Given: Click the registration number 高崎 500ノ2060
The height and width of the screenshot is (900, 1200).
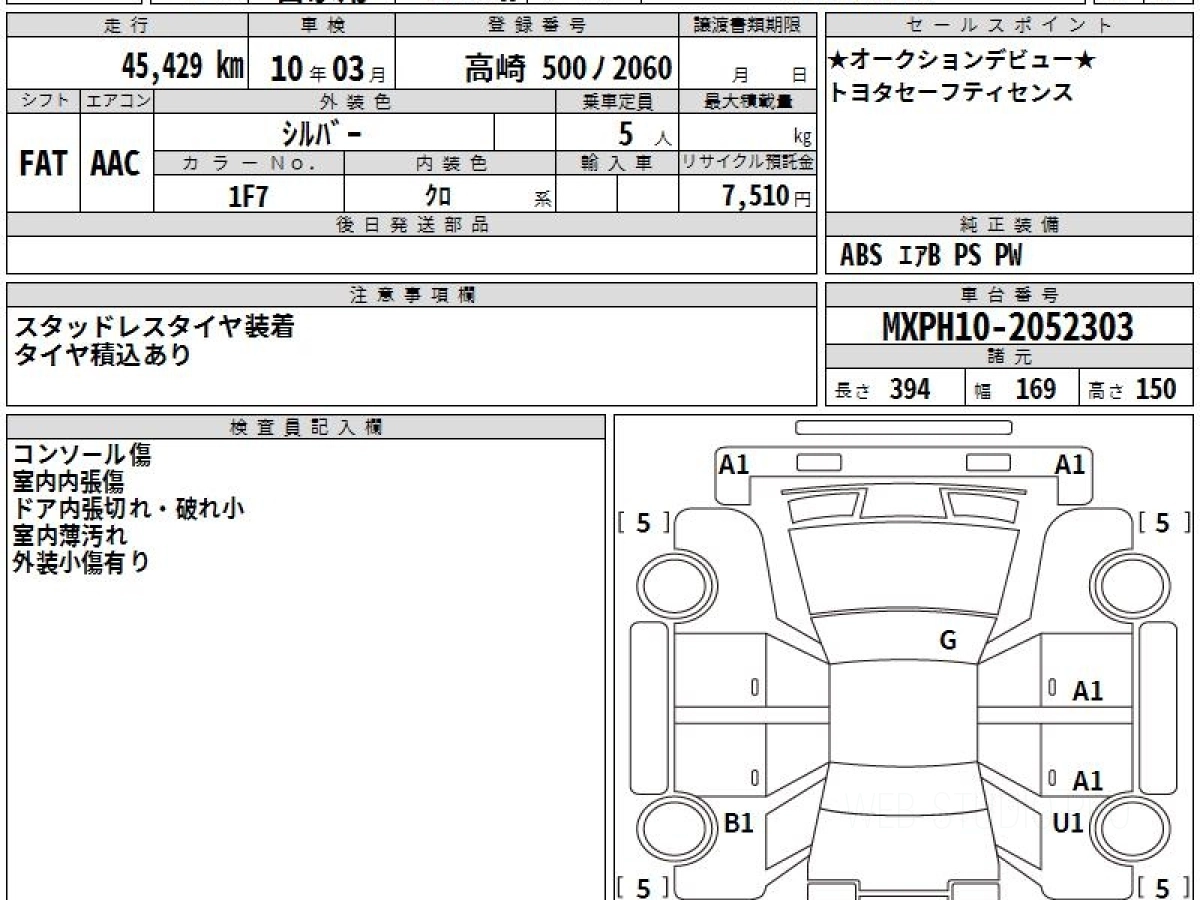Looking at the screenshot, I should click(x=567, y=68).
